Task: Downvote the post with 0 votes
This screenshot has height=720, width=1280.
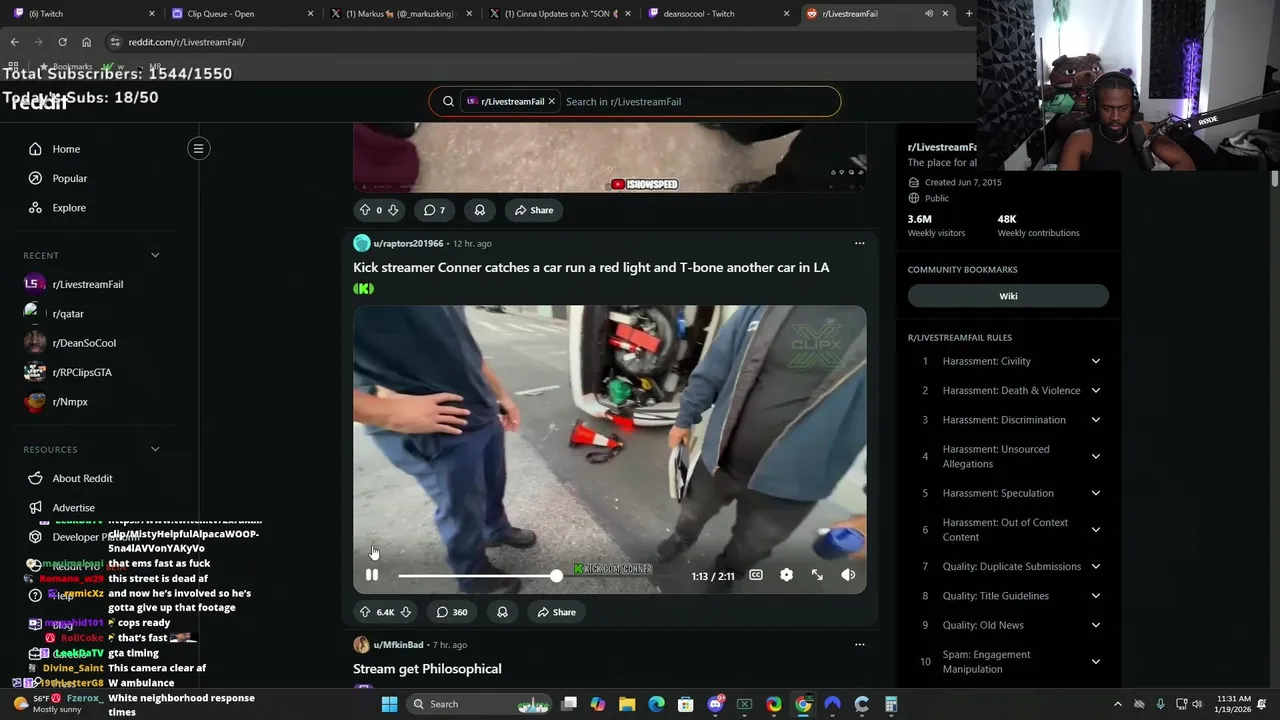Action: coord(393,210)
